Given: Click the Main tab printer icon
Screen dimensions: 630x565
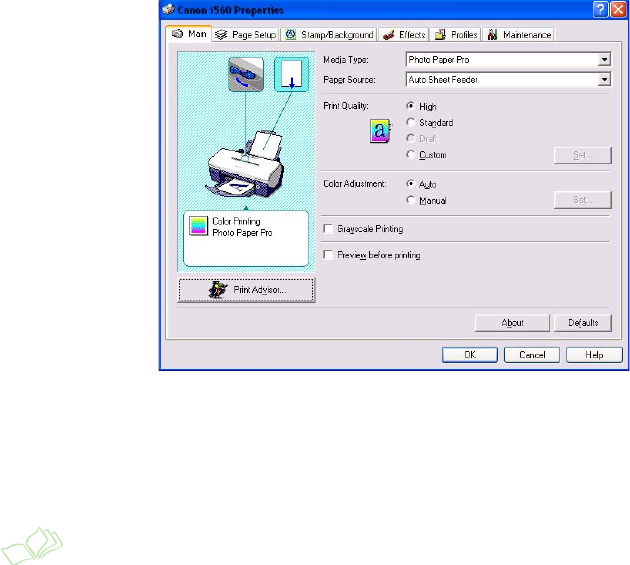Looking at the screenshot, I should tap(177, 34).
